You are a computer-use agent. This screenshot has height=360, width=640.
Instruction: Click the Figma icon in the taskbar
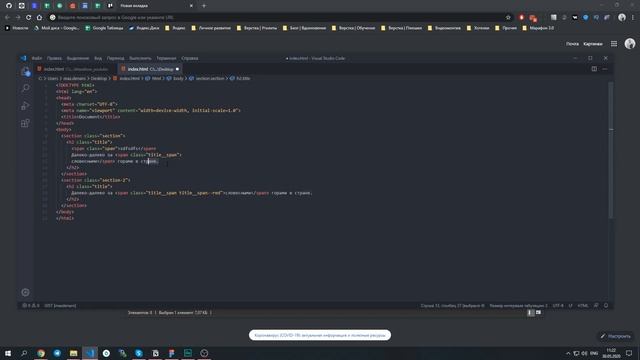point(171,353)
